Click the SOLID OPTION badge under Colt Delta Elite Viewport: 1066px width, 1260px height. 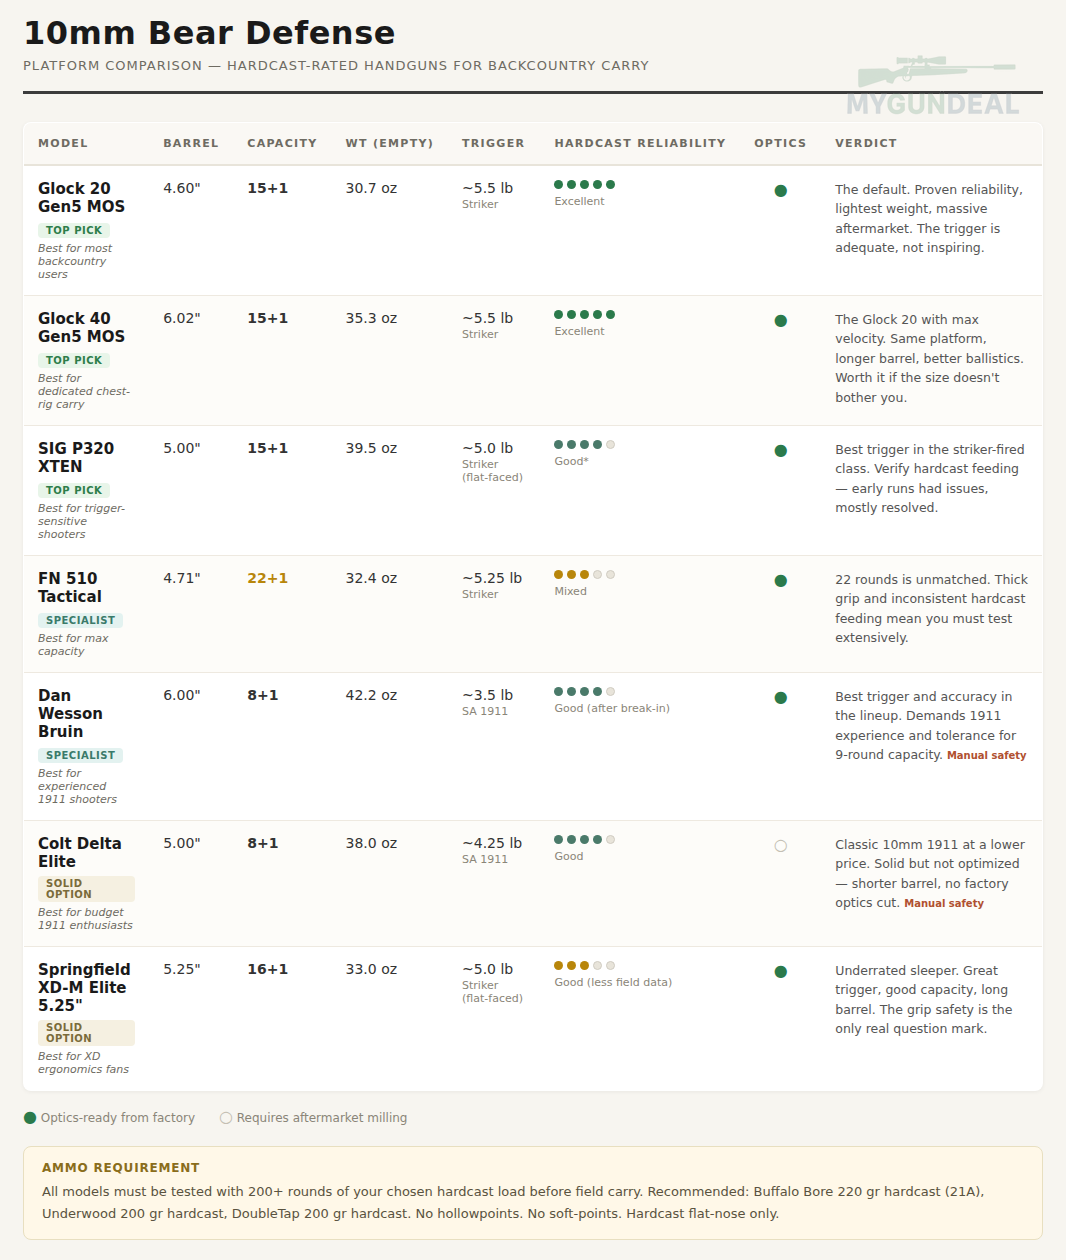[86, 889]
